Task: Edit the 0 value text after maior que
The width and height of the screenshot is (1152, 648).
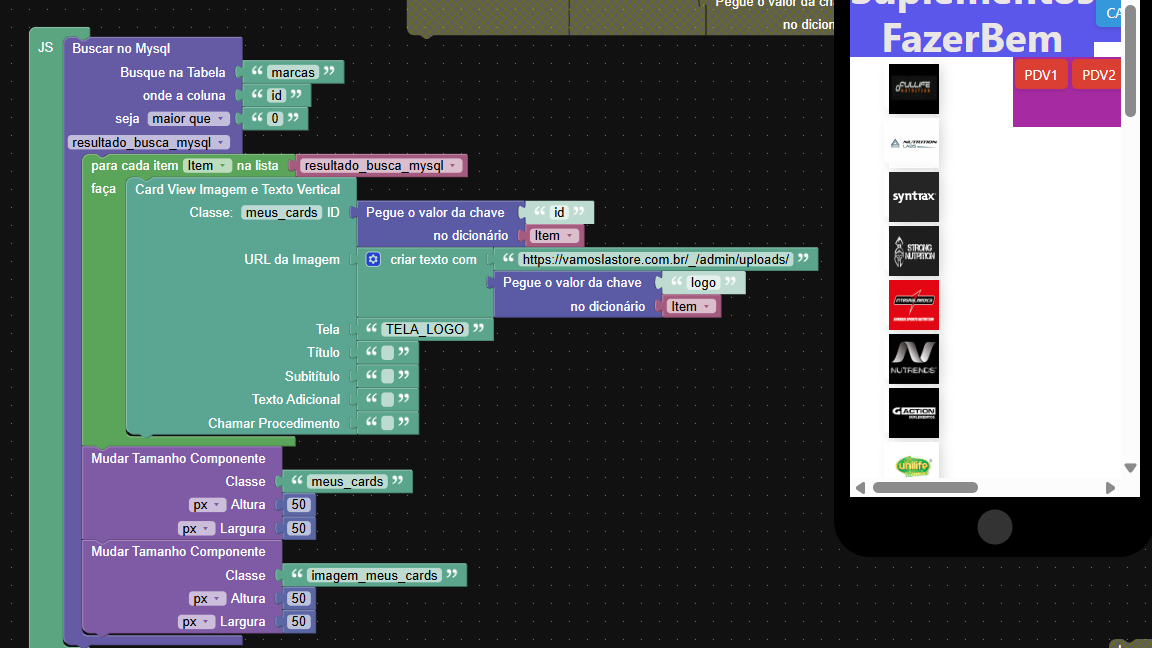Action: [276, 118]
